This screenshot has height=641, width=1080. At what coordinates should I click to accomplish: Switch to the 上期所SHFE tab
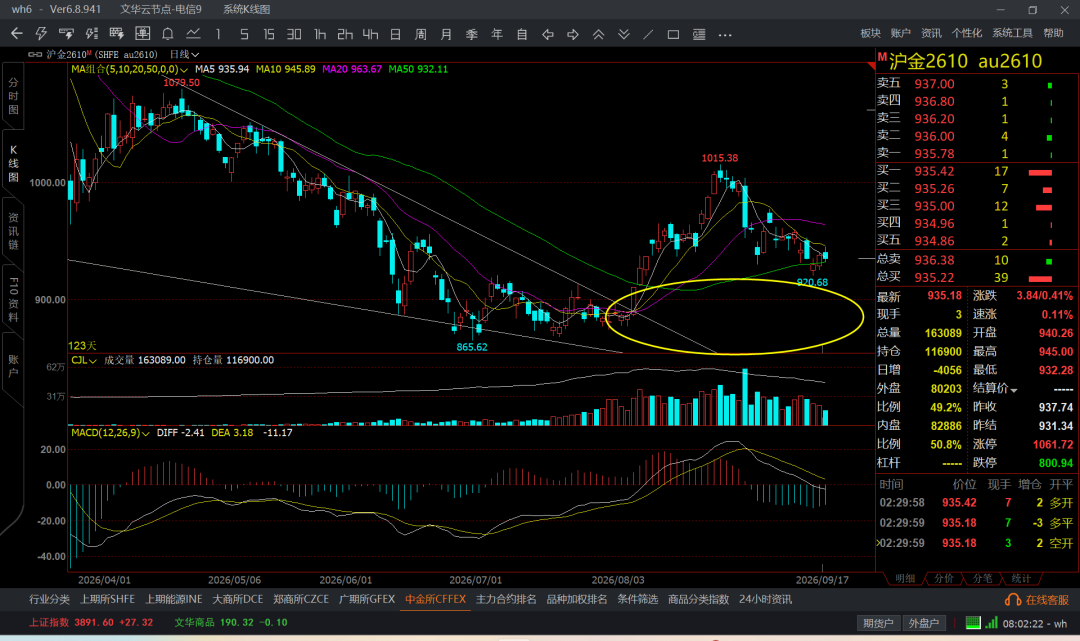tap(107, 599)
